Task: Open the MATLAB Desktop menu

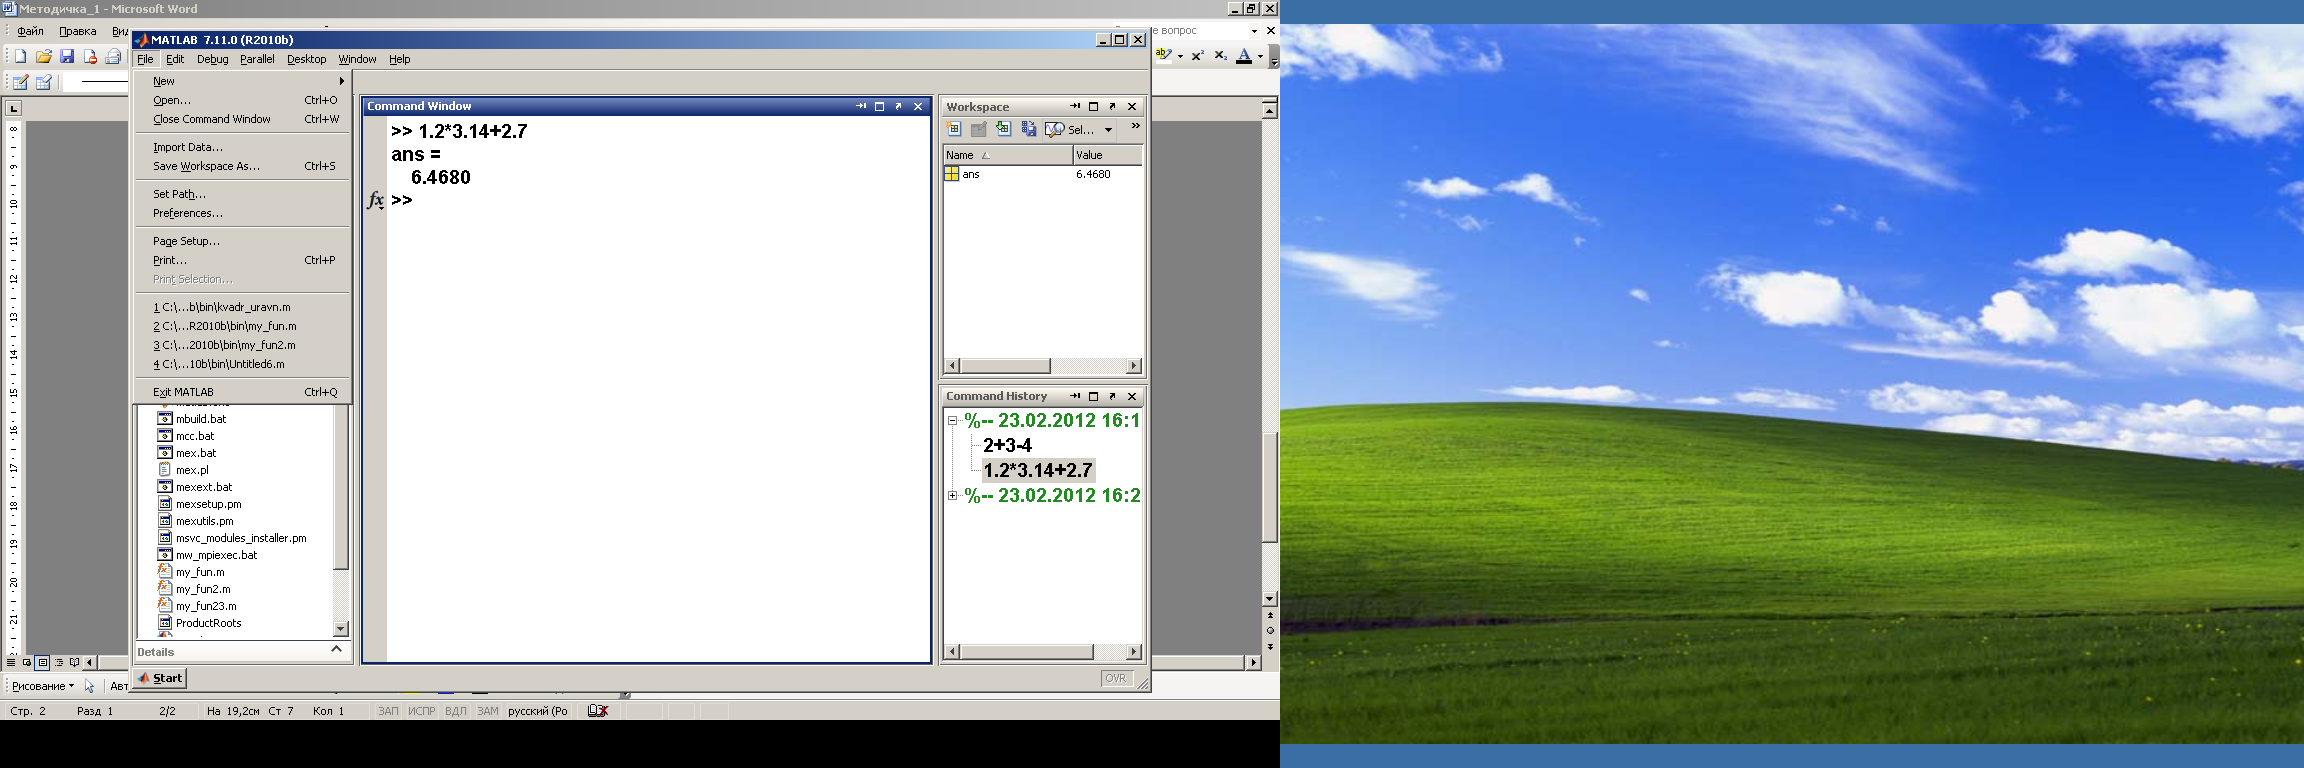Action: coord(306,59)
